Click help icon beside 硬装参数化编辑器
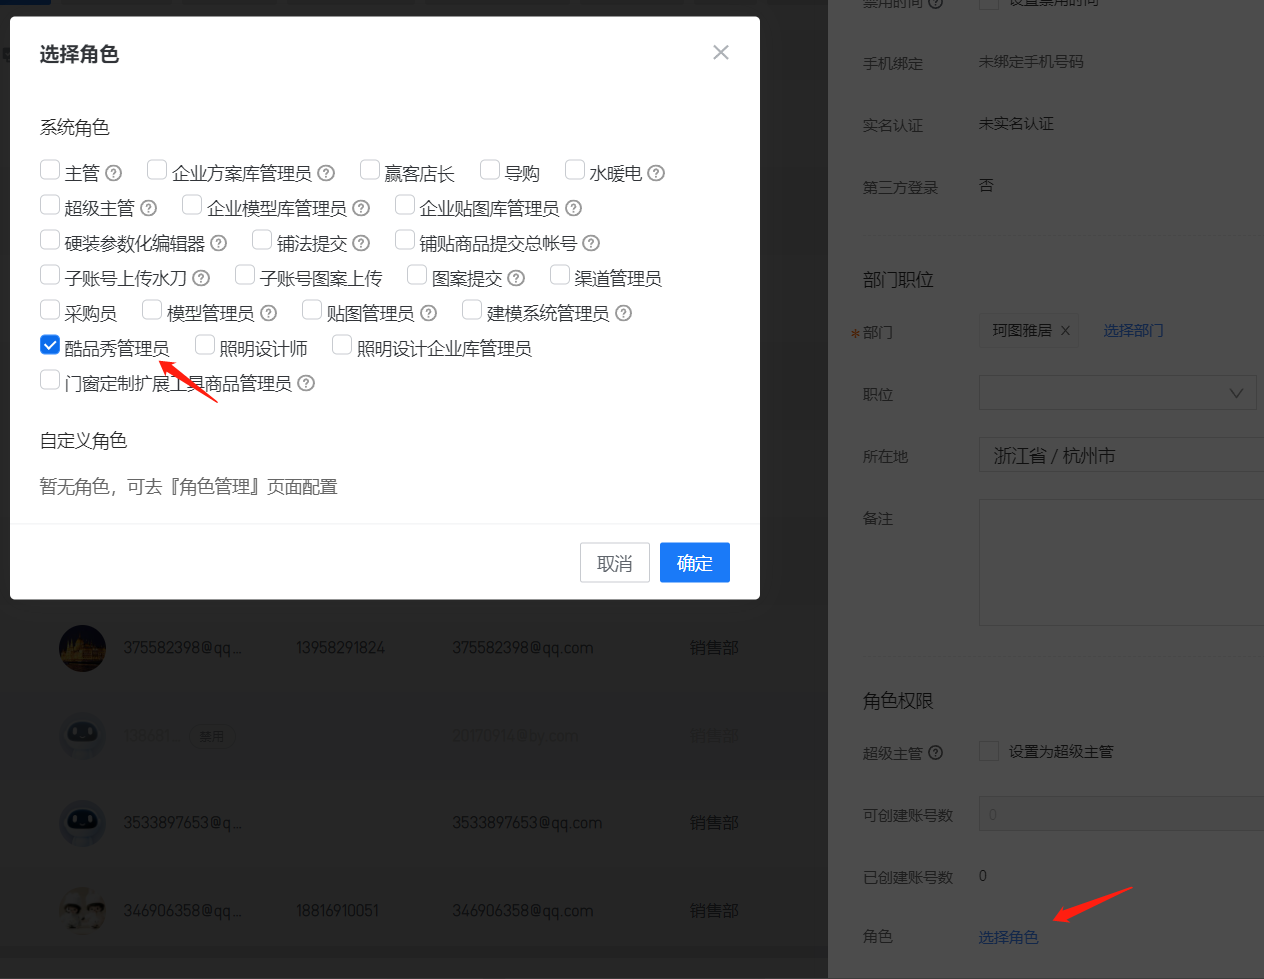The width and height of the screenshot is (1264, 979). pos(219,243)
